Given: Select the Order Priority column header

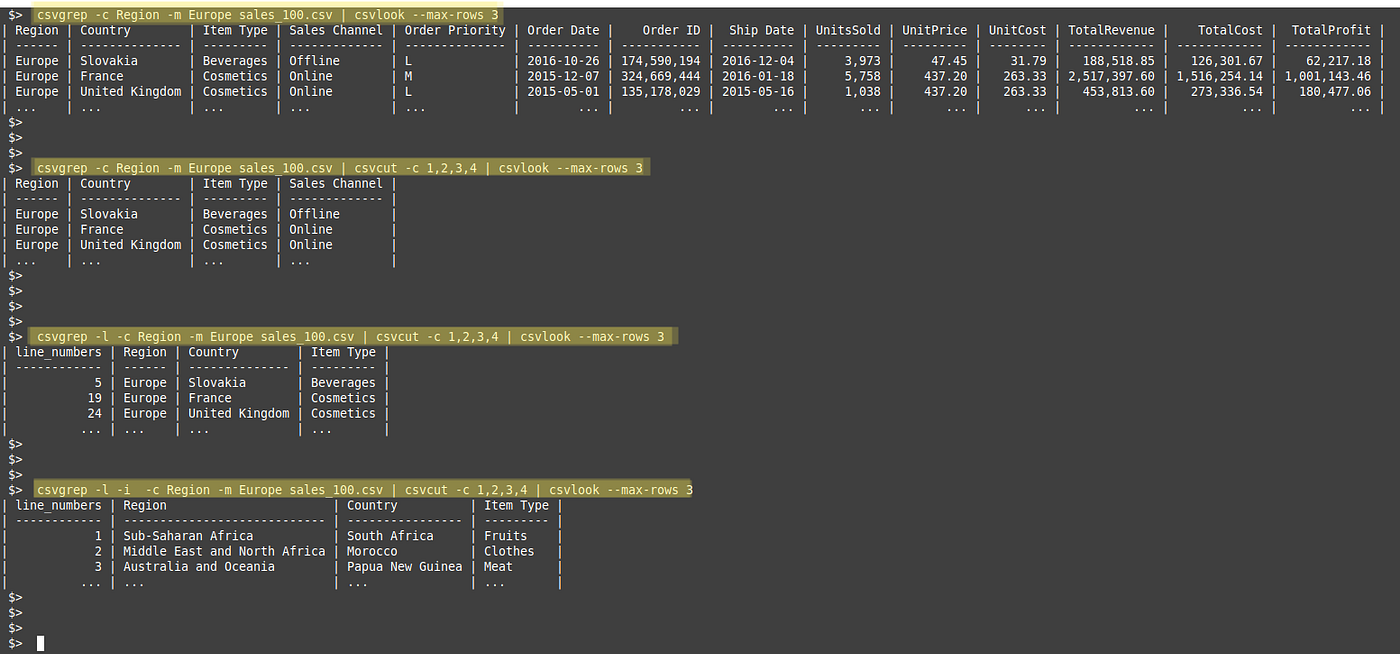Looking at the screenshot, I should point(455,30).
